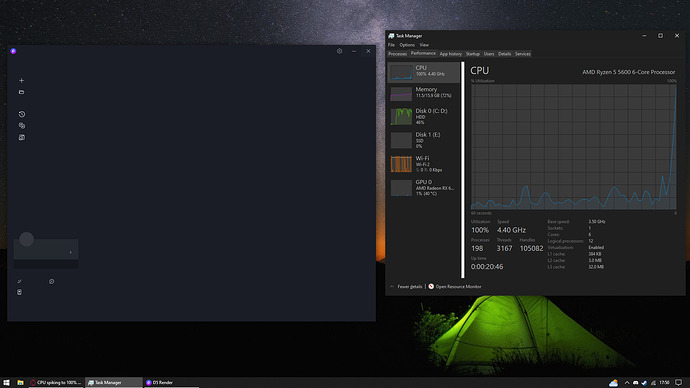Select Disk 0 (C: D:) performance item
Image resolution: width=690 pixels, height=388 pixels.
tap(423, 117)
